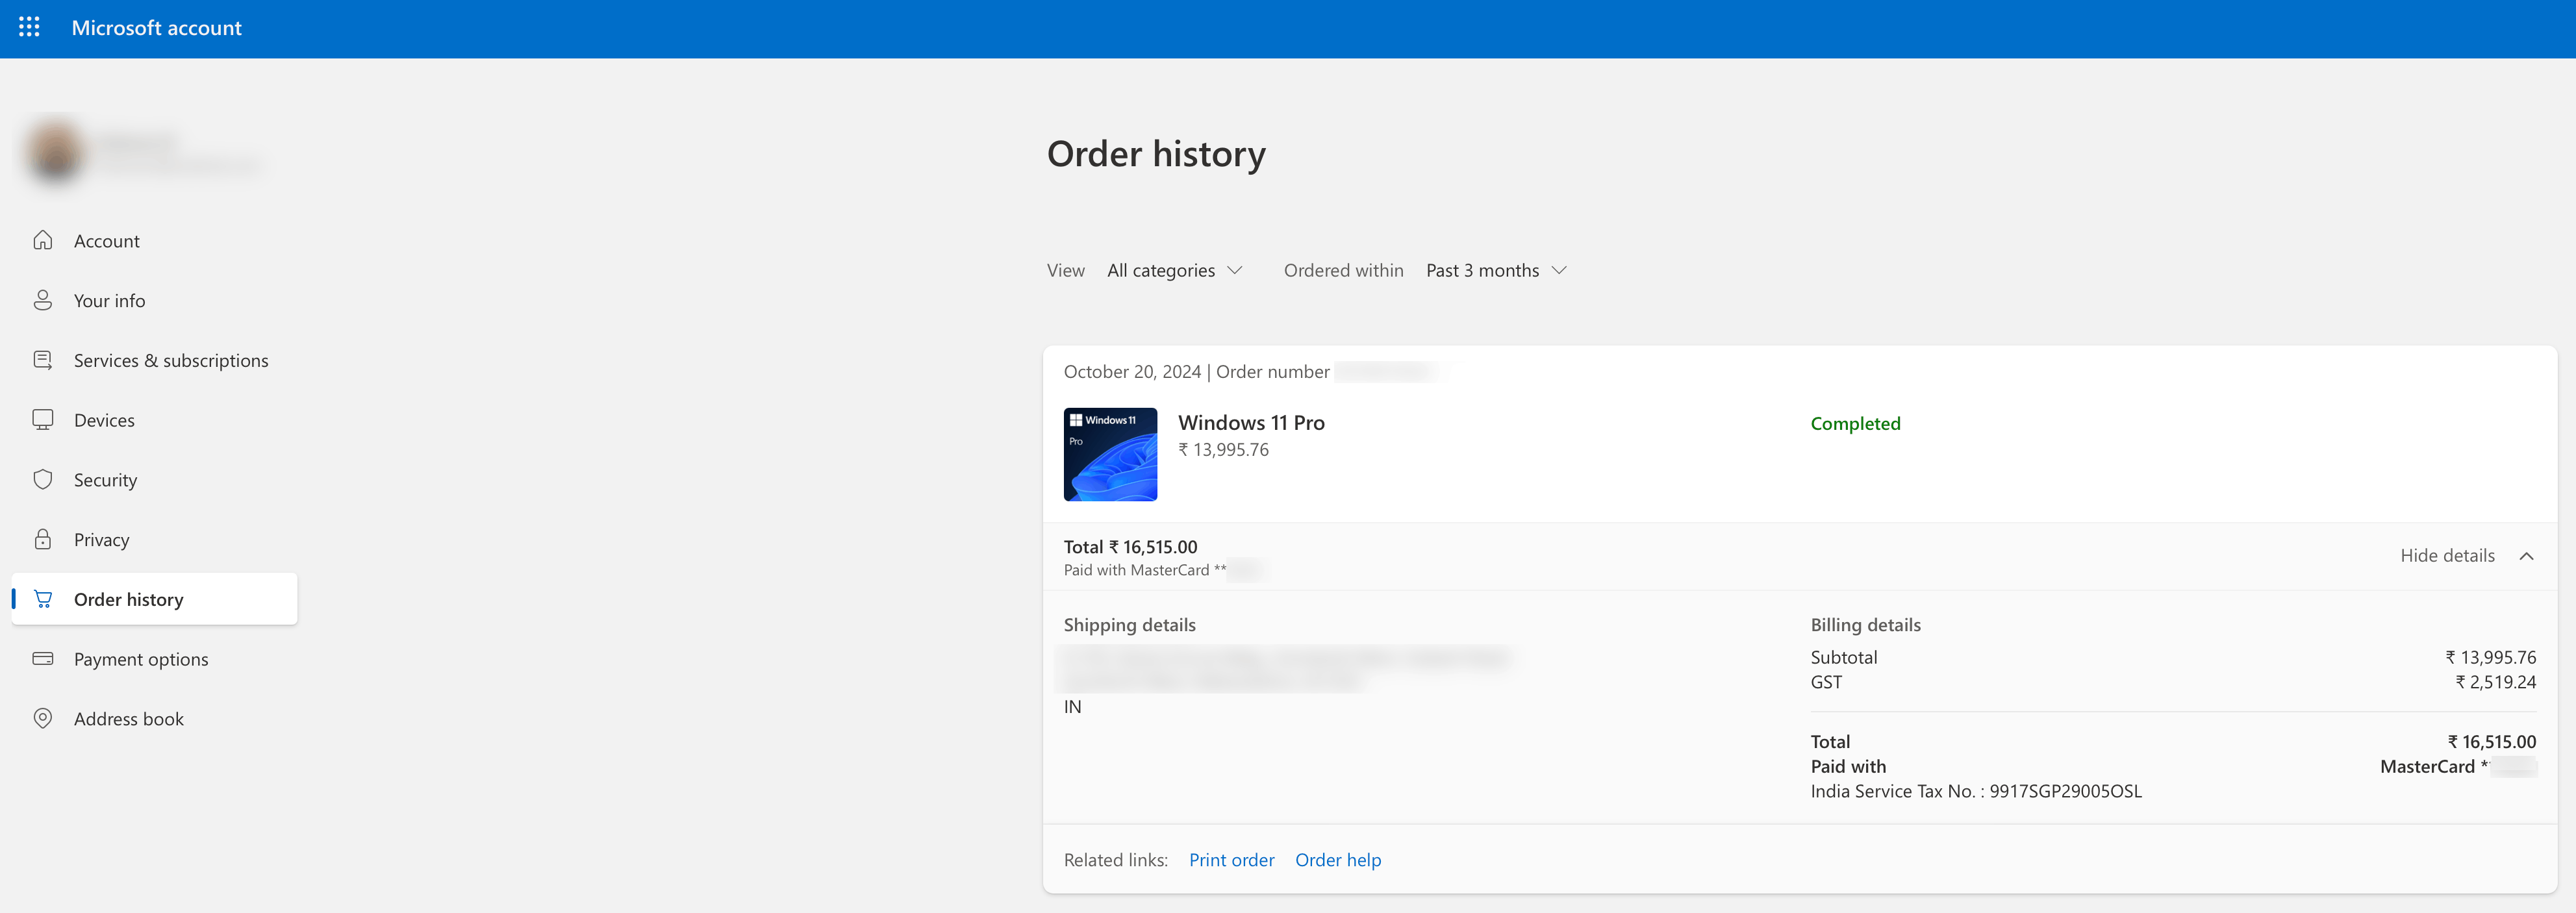Go to the Devices page

coord(104,420)
